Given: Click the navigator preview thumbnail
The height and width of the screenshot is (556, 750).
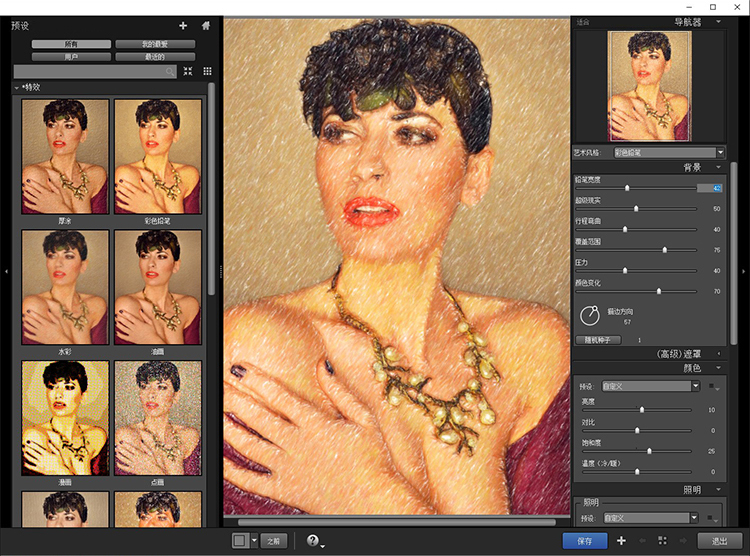Looking at the screenshot, I should [x=649, y=86].
